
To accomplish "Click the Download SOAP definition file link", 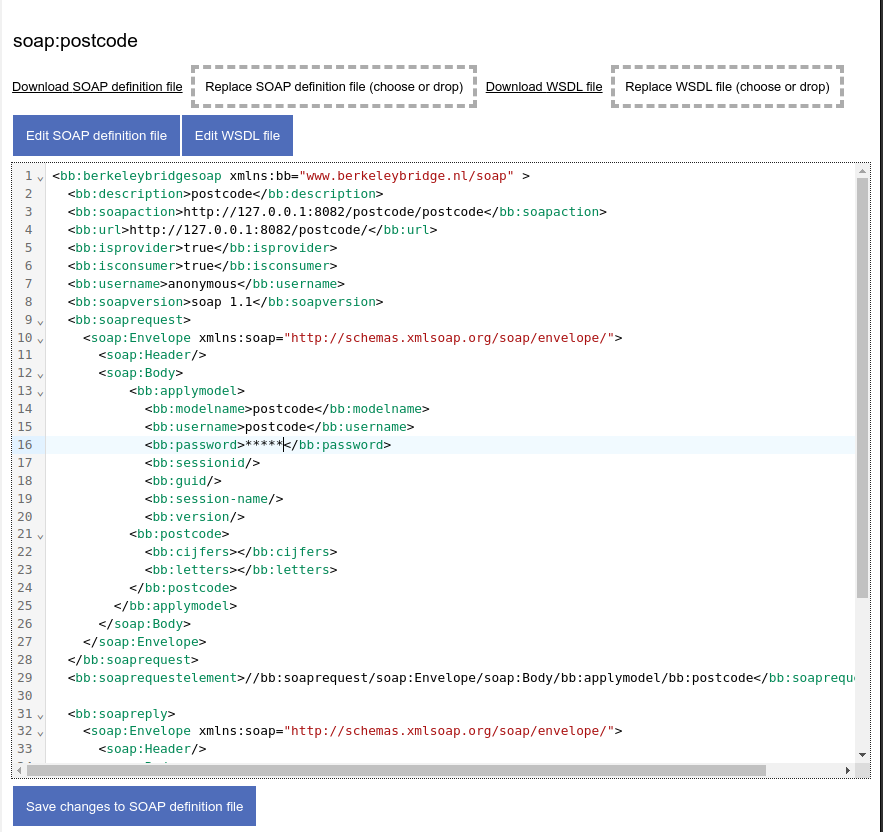I will tap(97, 87).
